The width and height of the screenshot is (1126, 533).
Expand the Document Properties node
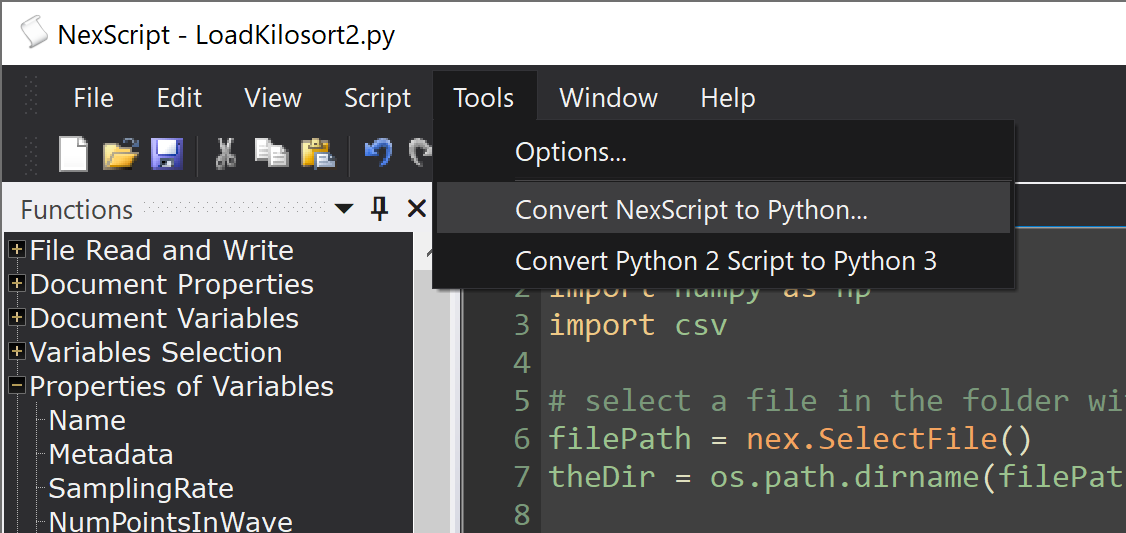17,284
